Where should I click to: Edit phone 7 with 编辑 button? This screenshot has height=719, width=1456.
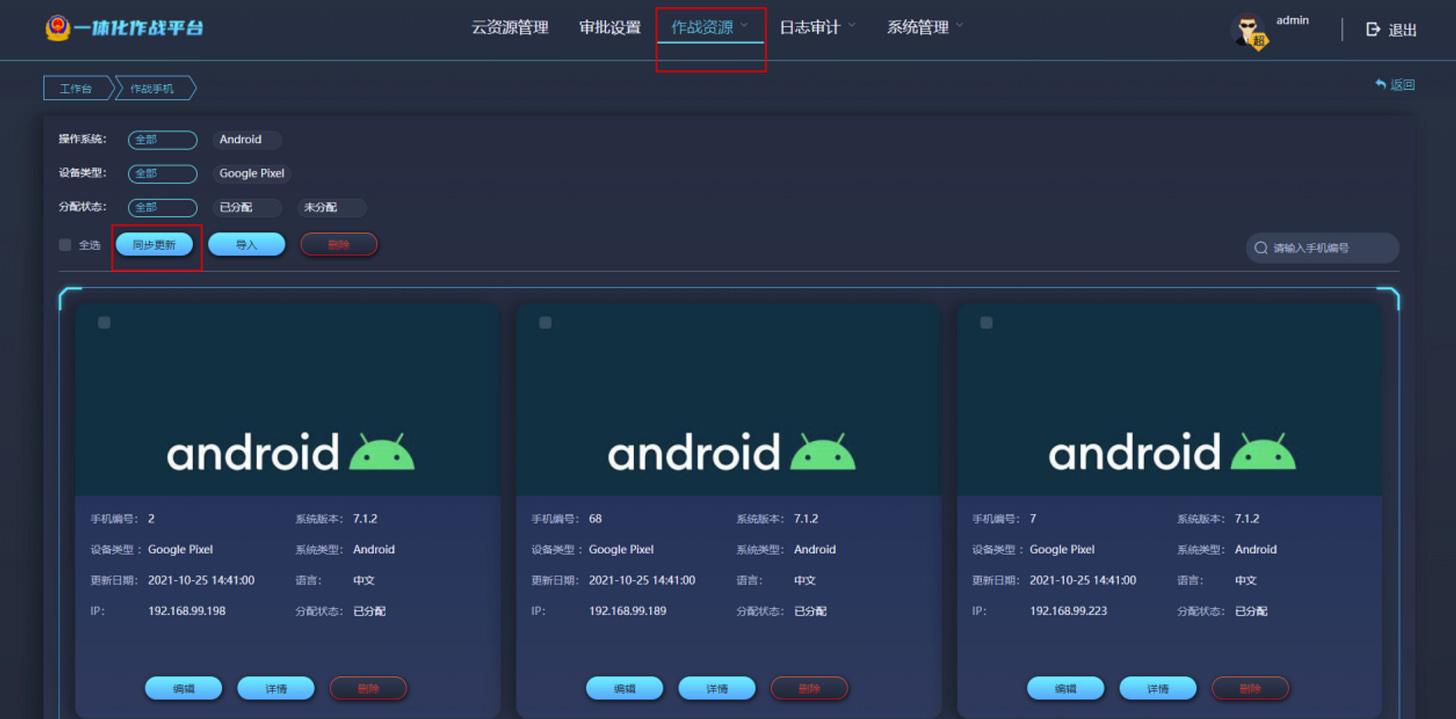point(1066,688)
